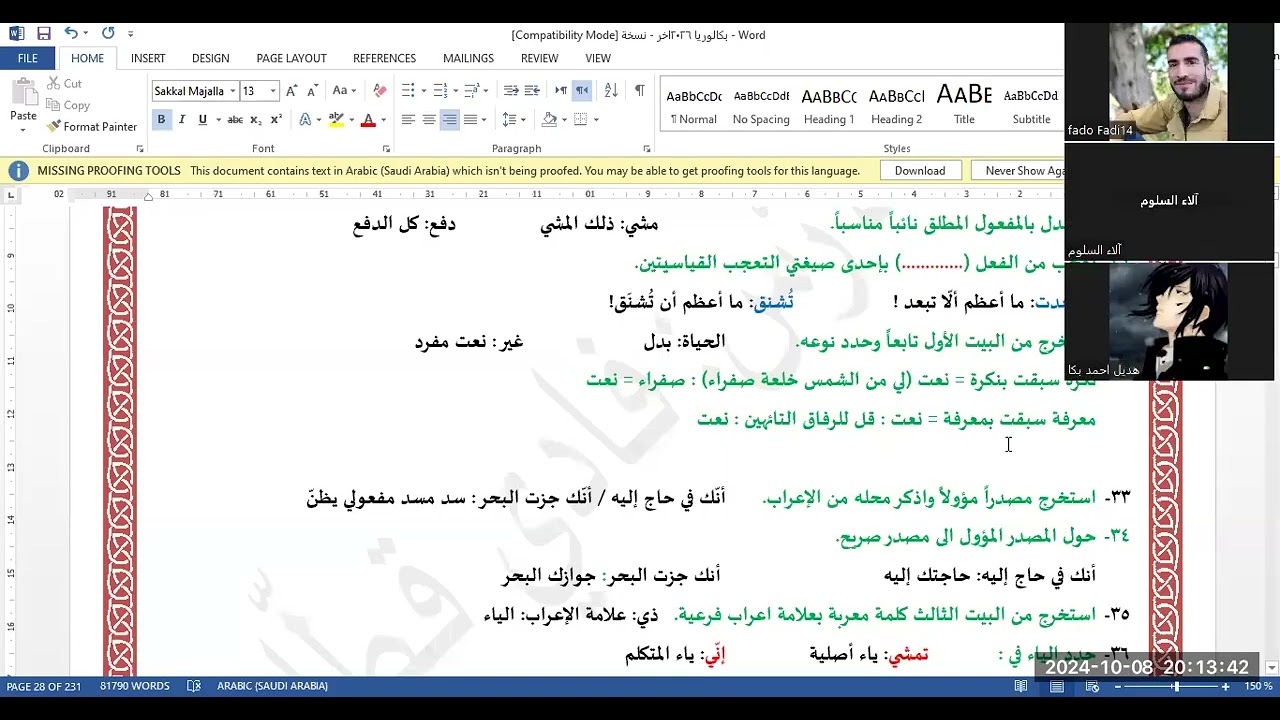Show or hide paragraph marks

[640, 91]
